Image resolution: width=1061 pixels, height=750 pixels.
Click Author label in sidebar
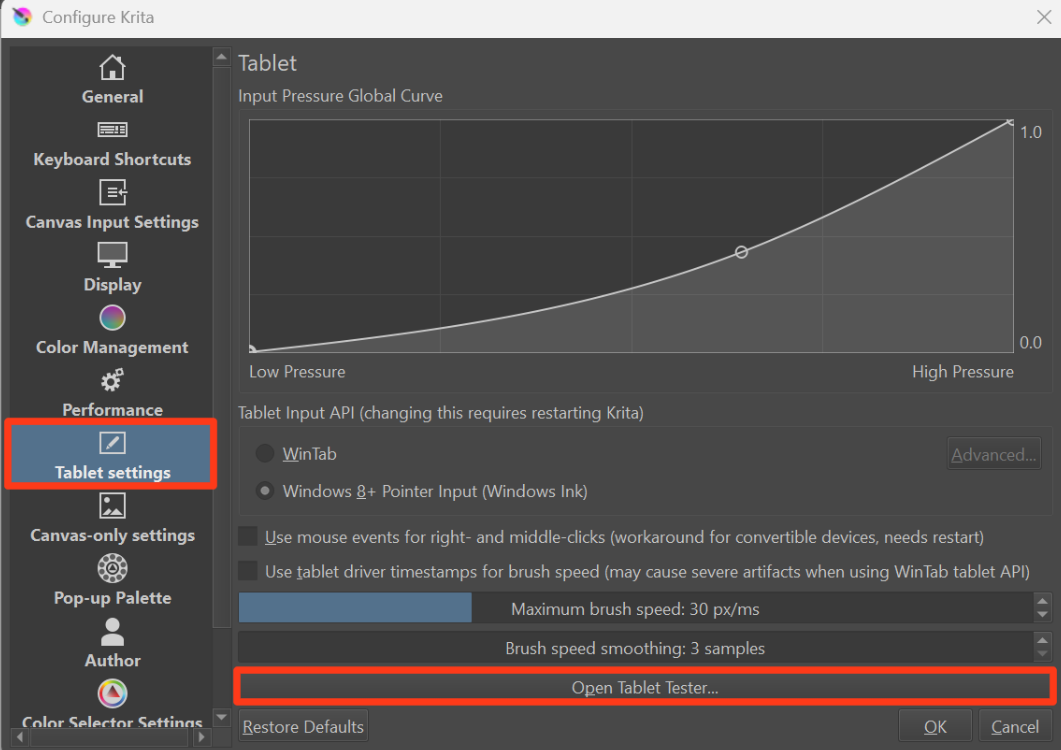click(112, 661)
